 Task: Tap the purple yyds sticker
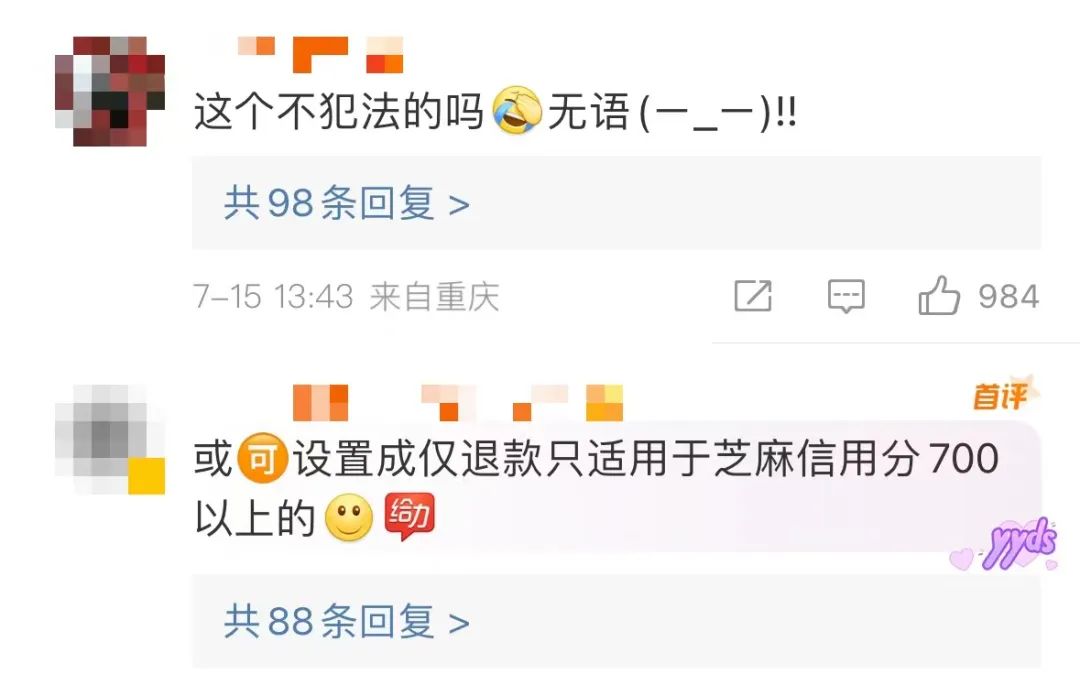[x=1006, y=545]
